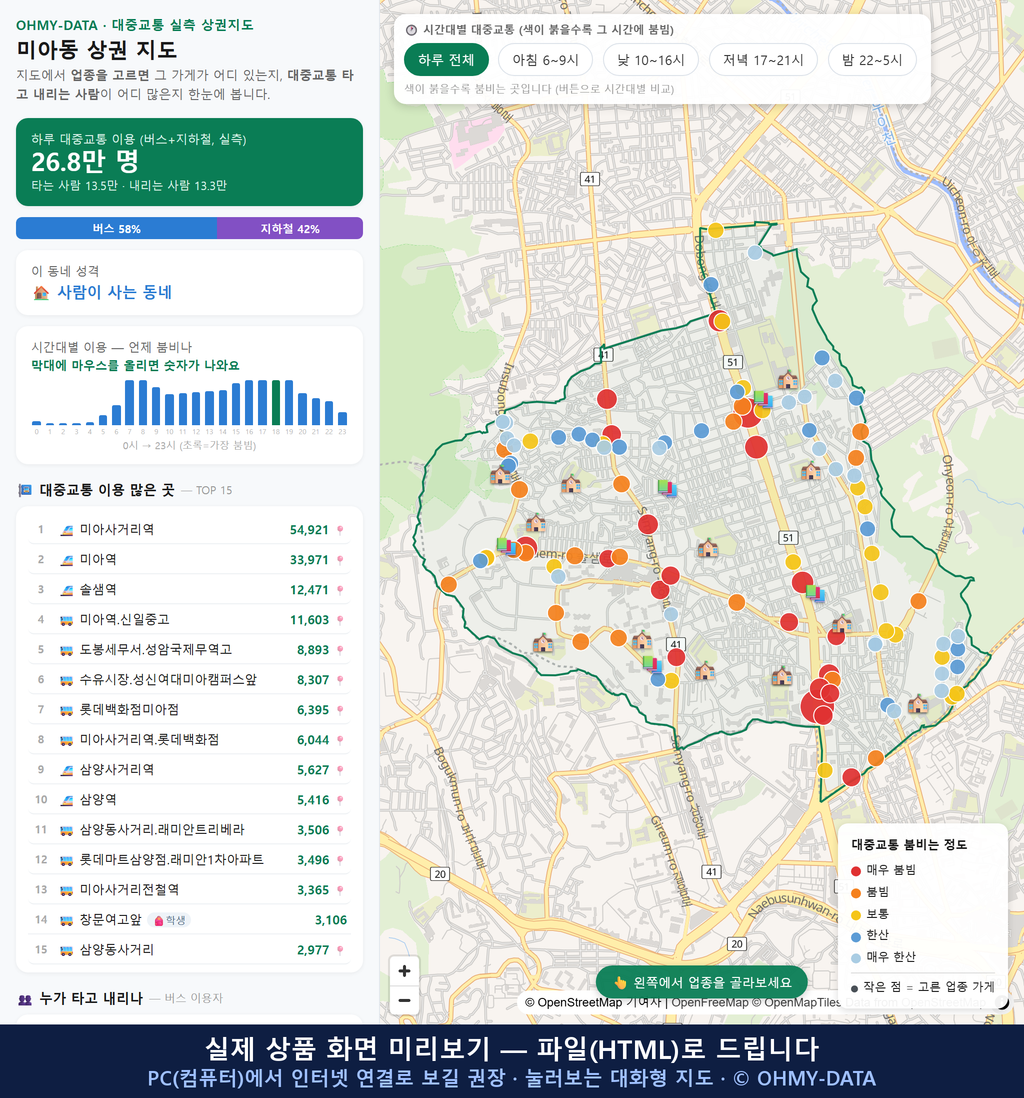1024x1098 pixels.
Task: Click the 33,971 ridership value
Action: (309, 560)
